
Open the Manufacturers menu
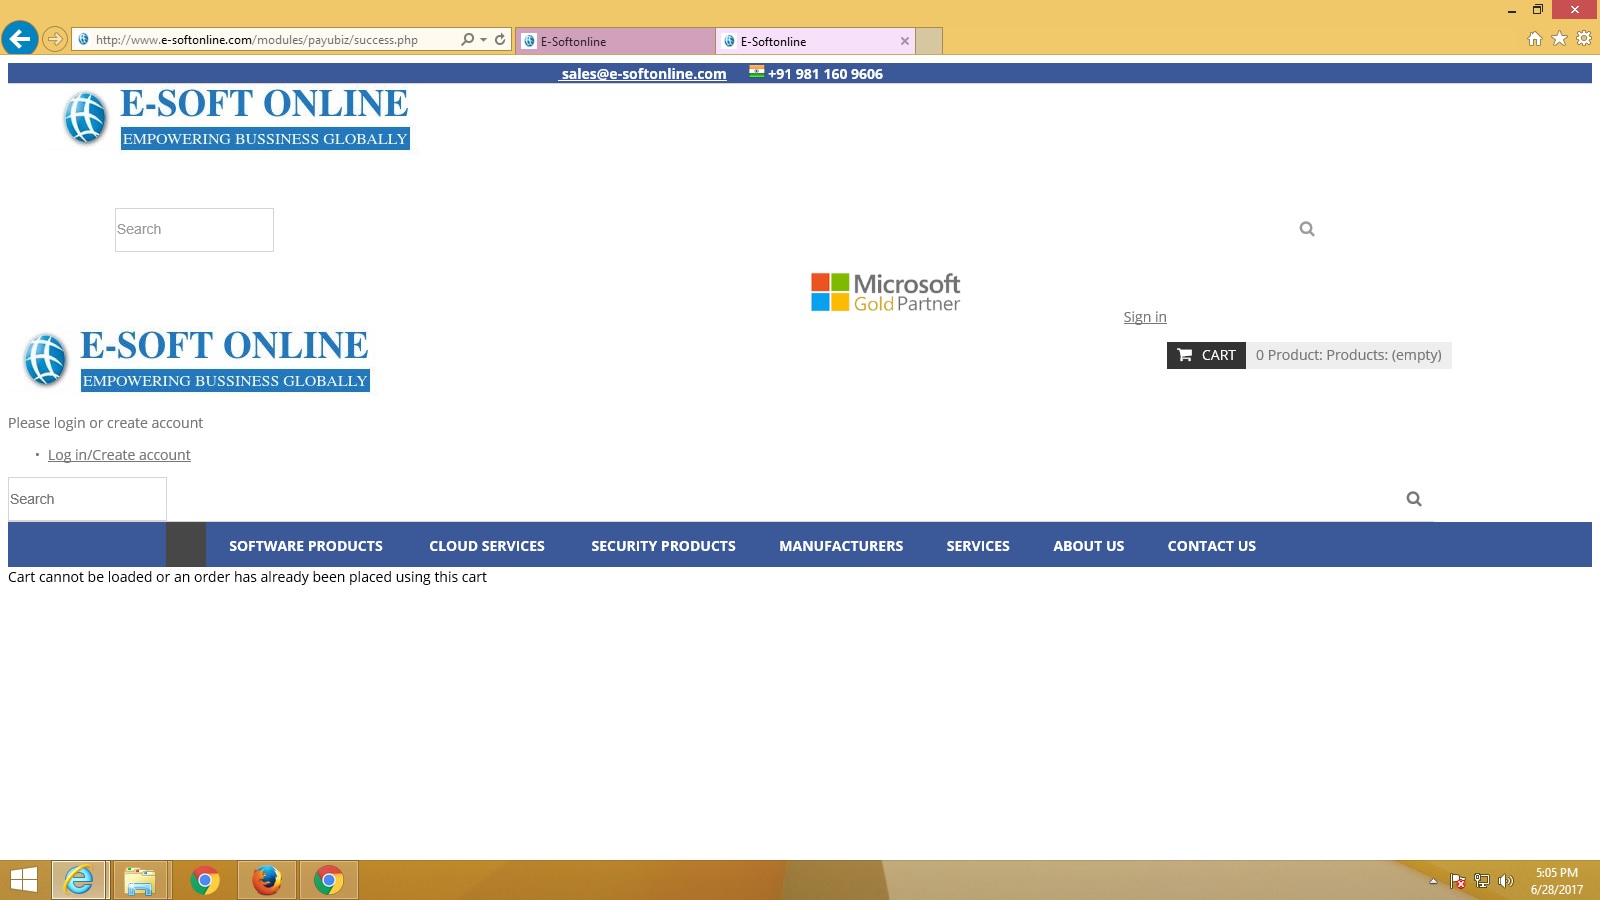pyautogui.click(x=841, y=546)
